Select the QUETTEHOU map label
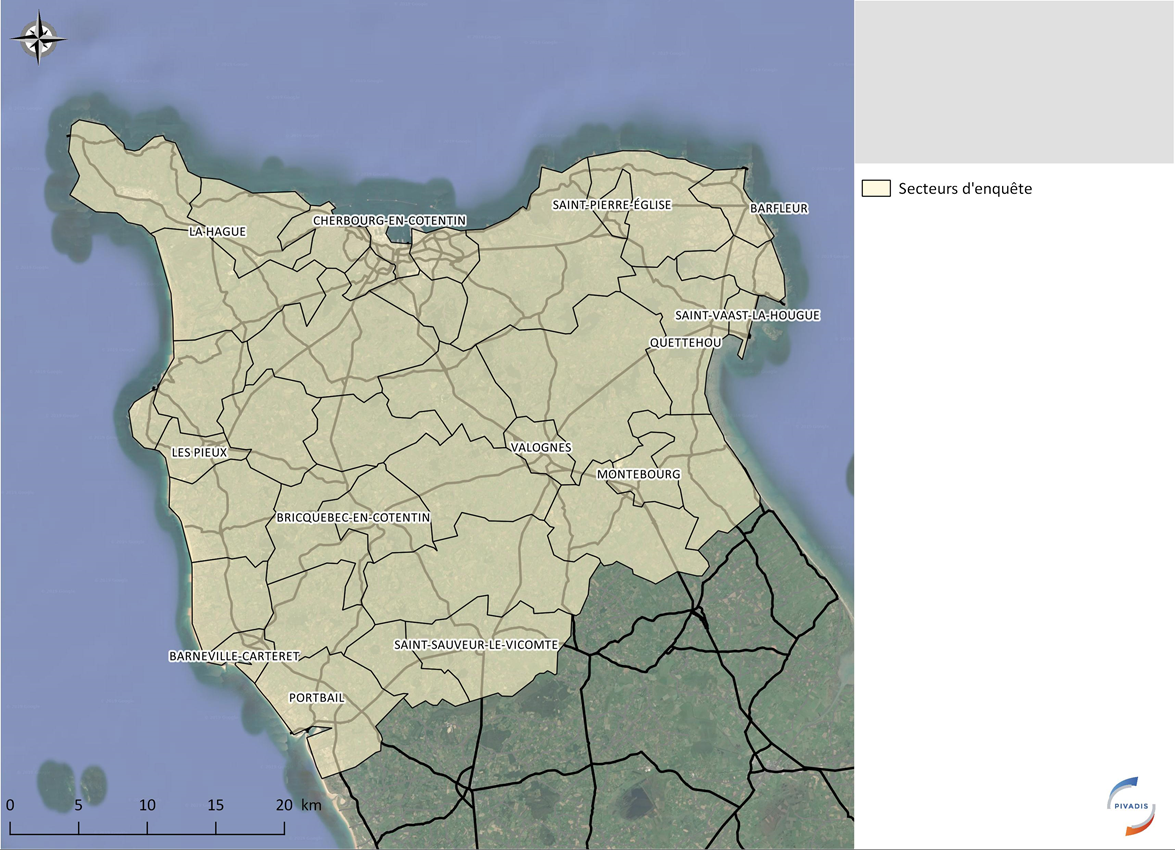The width and height of the screenshot is (1175, 850). pyautogui.click(x=686, y=343)
